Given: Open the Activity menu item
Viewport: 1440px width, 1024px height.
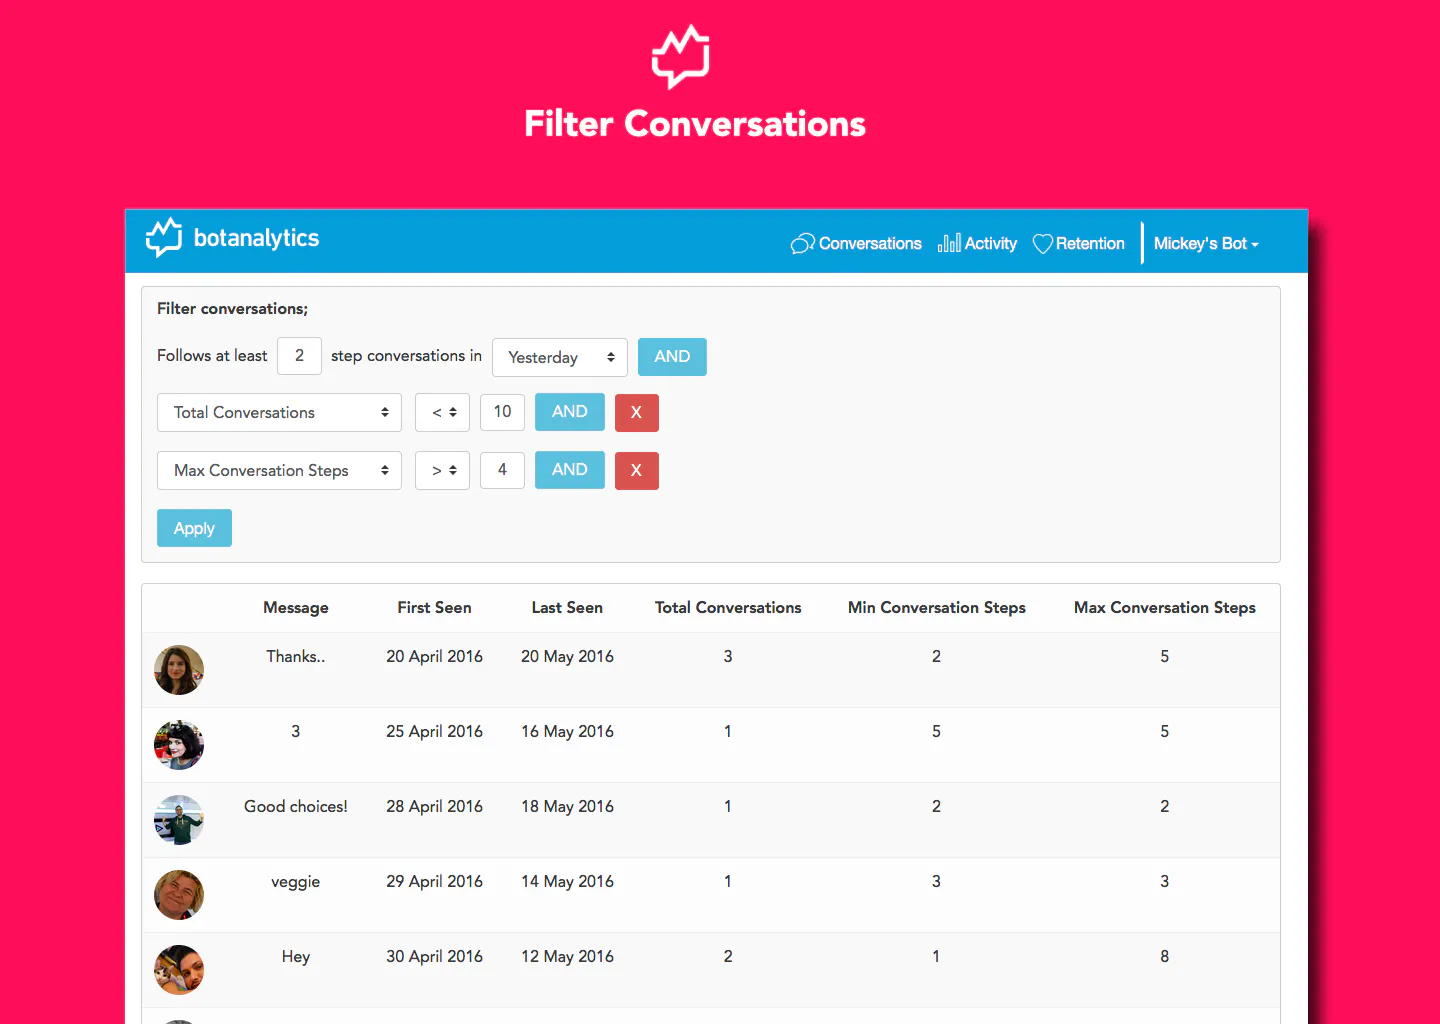Looking at the screenshot, I should click(977, 243).
